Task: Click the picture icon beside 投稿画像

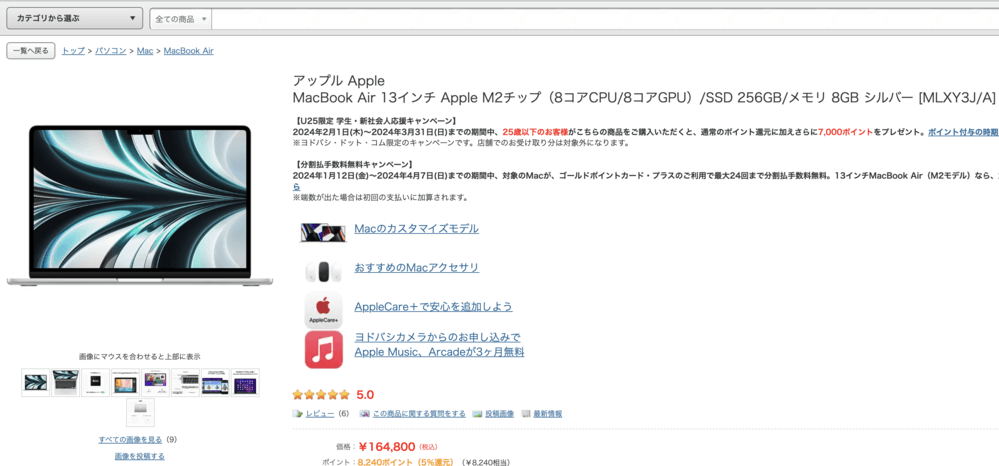Action: pos(477,414)
